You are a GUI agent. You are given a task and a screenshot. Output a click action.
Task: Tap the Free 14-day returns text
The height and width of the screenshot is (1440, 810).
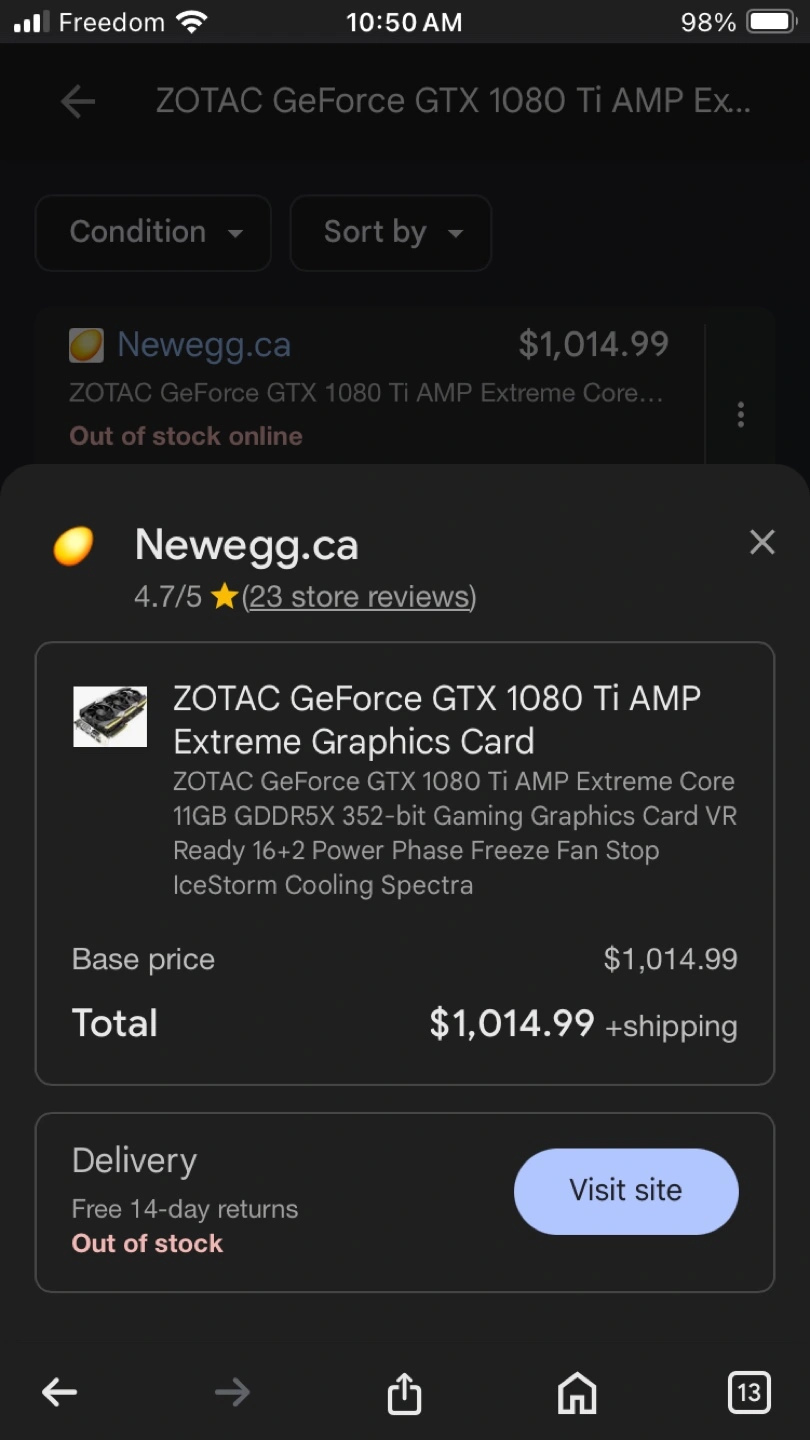185,1209
